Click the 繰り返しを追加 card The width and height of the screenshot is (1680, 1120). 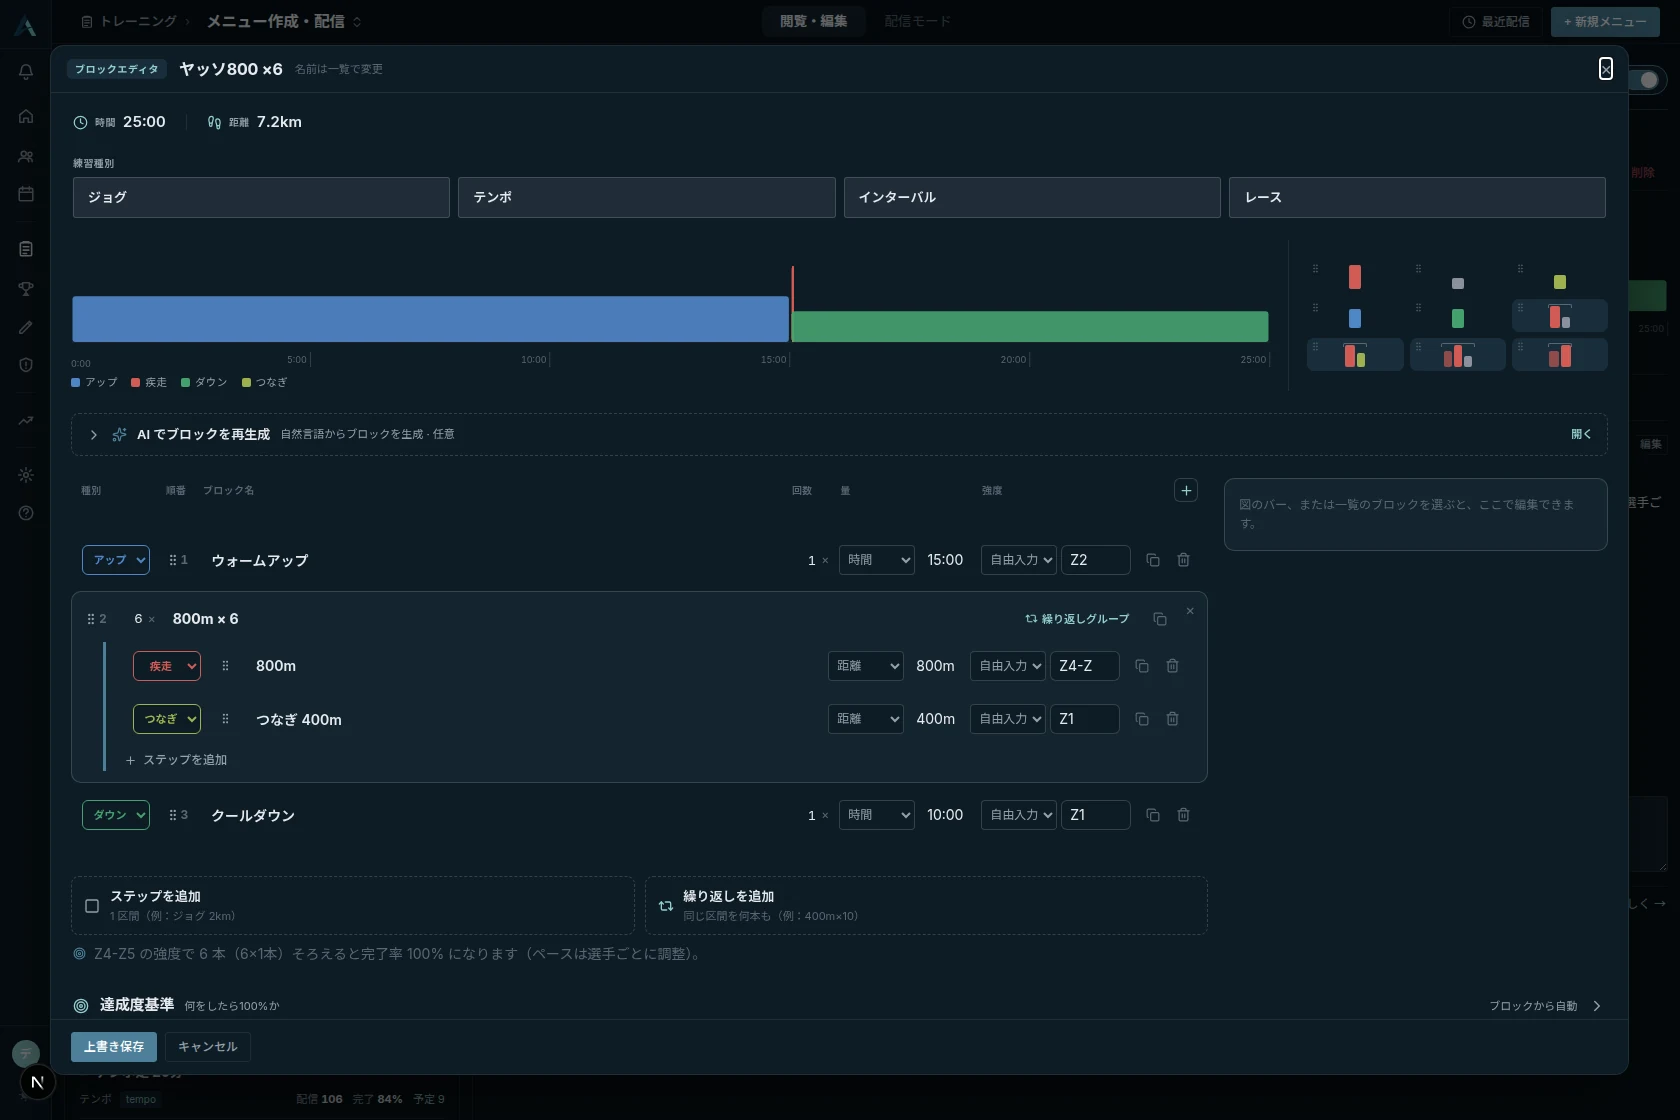tap(926, 906)
